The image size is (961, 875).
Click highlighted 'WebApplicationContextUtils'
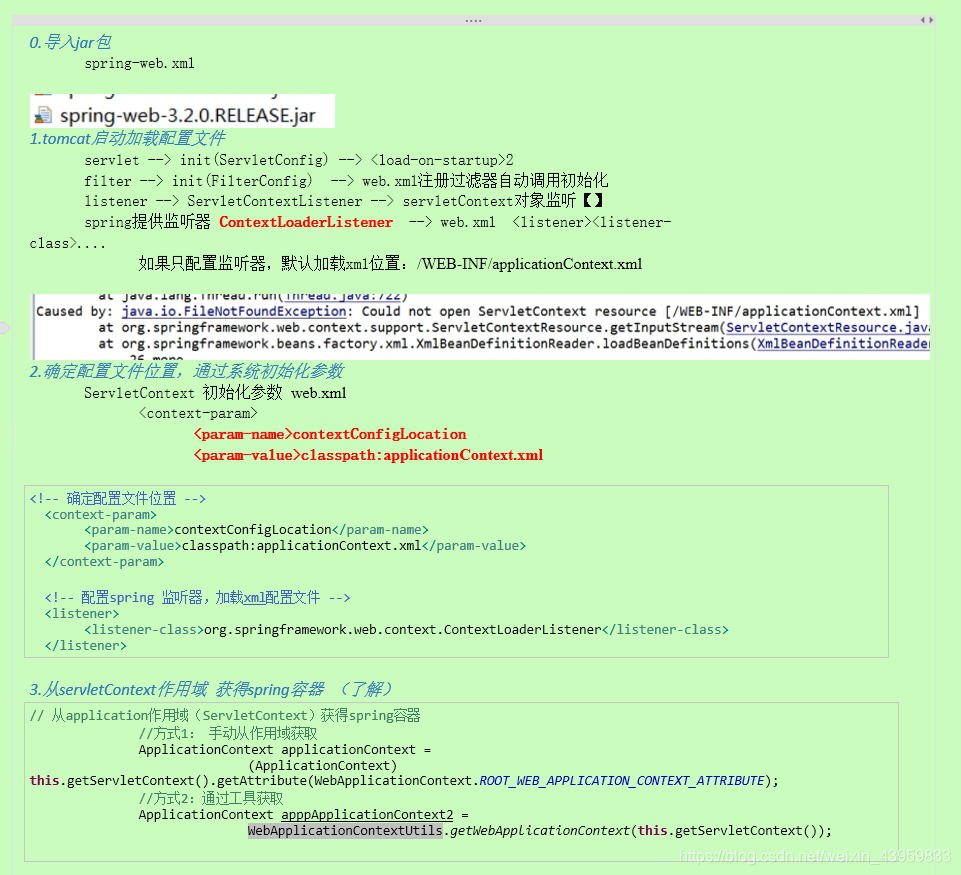pos(345,831)
